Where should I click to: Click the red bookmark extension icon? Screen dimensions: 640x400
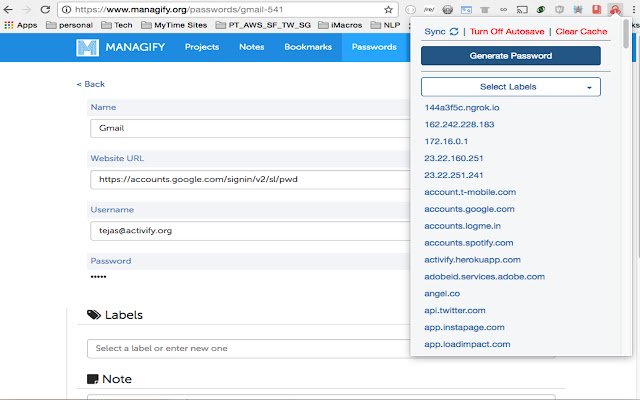[x=596, y=9]
